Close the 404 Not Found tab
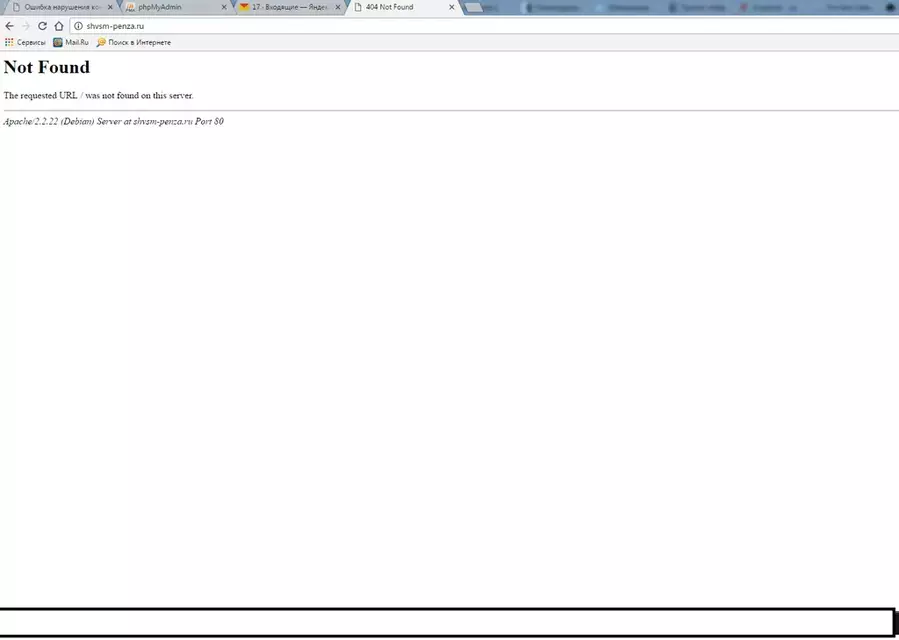 452,7
